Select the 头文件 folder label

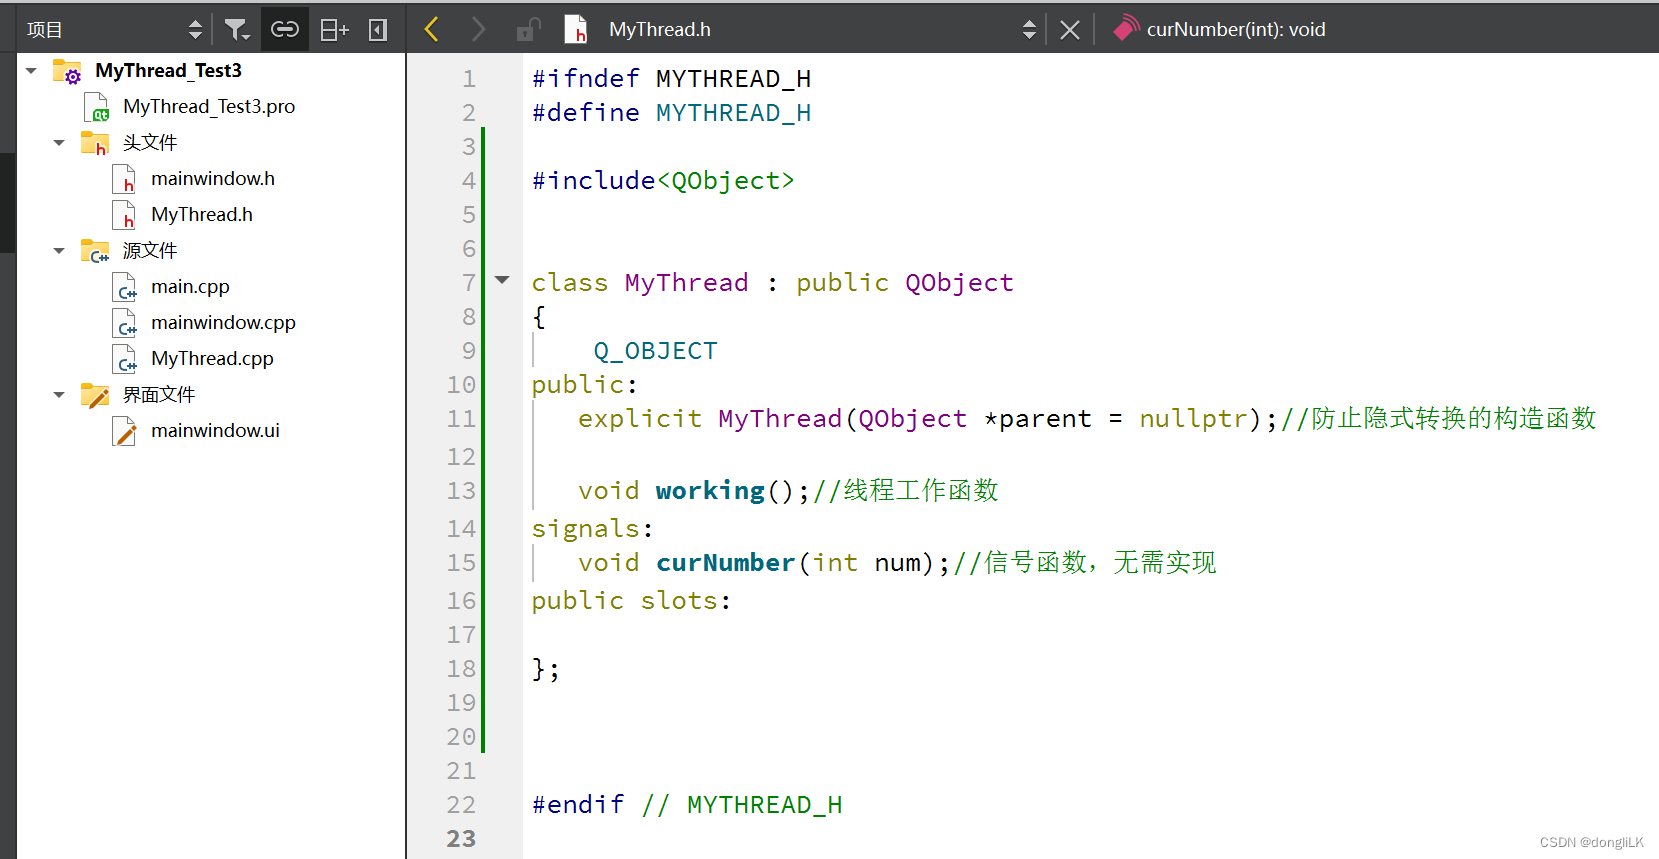(150, 143)
